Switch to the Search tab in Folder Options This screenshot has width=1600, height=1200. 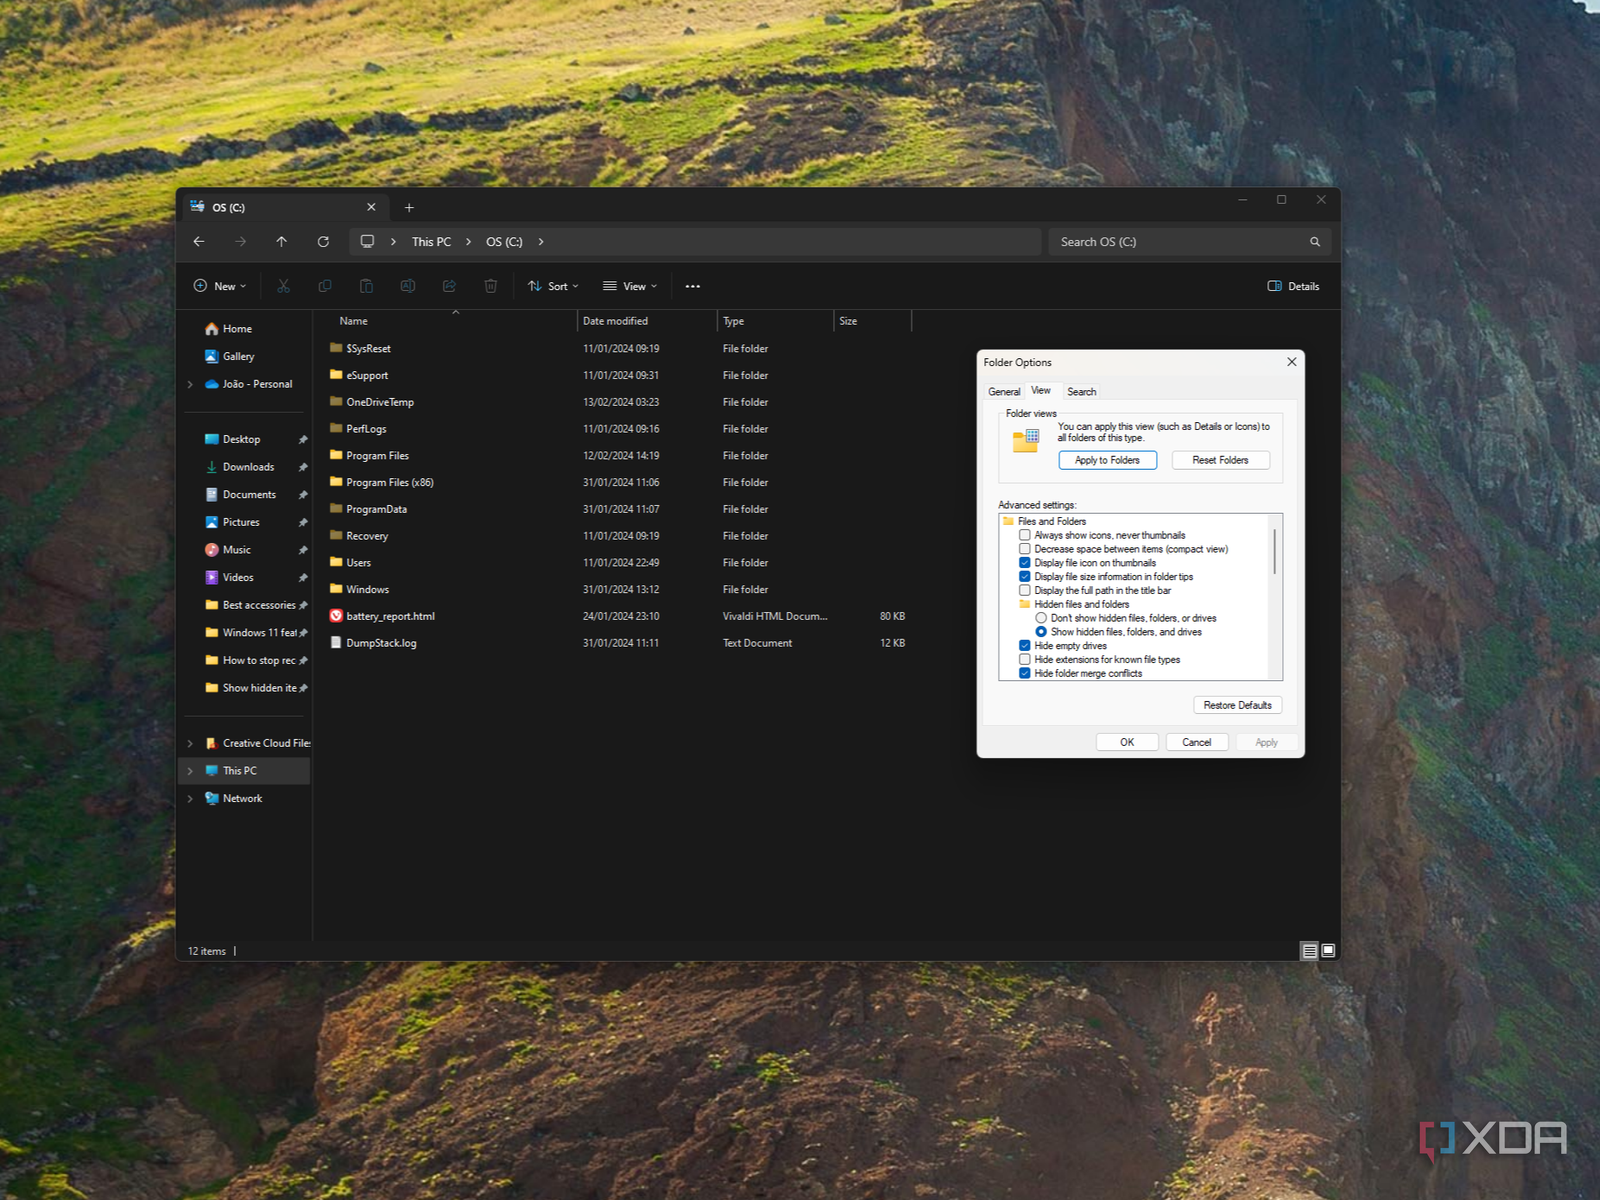[1081, 392]
